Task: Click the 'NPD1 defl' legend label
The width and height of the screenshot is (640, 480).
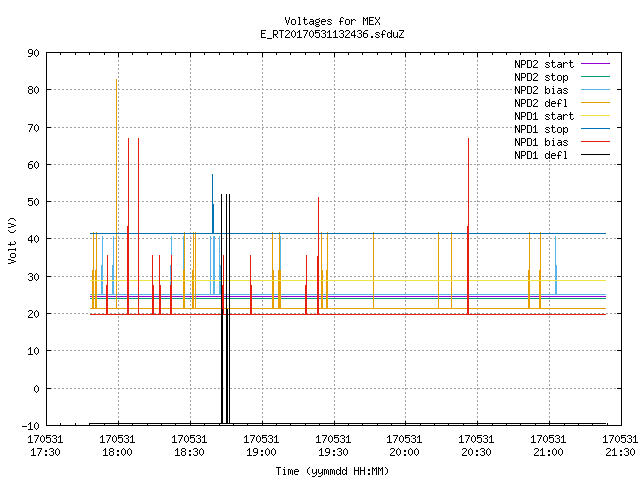Action: pyautogui.click(x=541, y=155)
